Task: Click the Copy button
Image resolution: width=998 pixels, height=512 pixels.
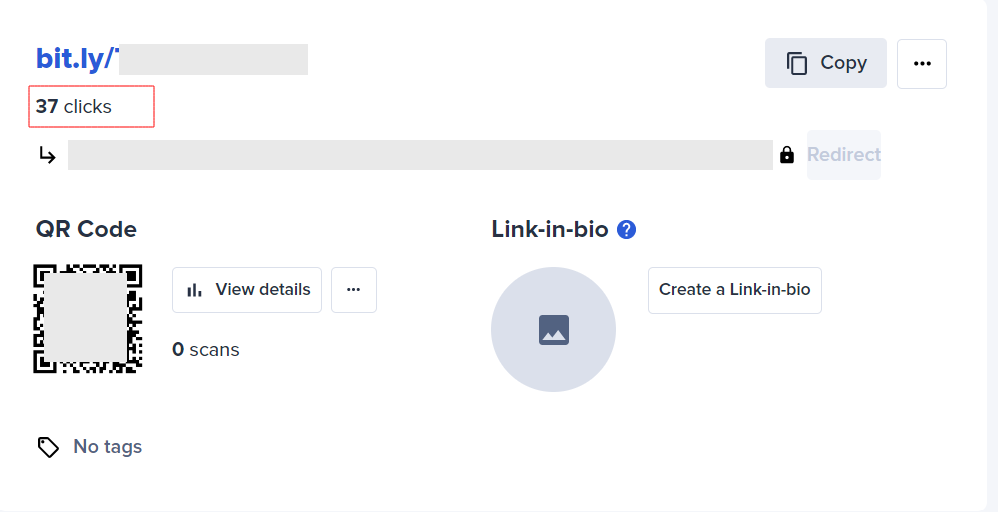Action: [825, 63]
